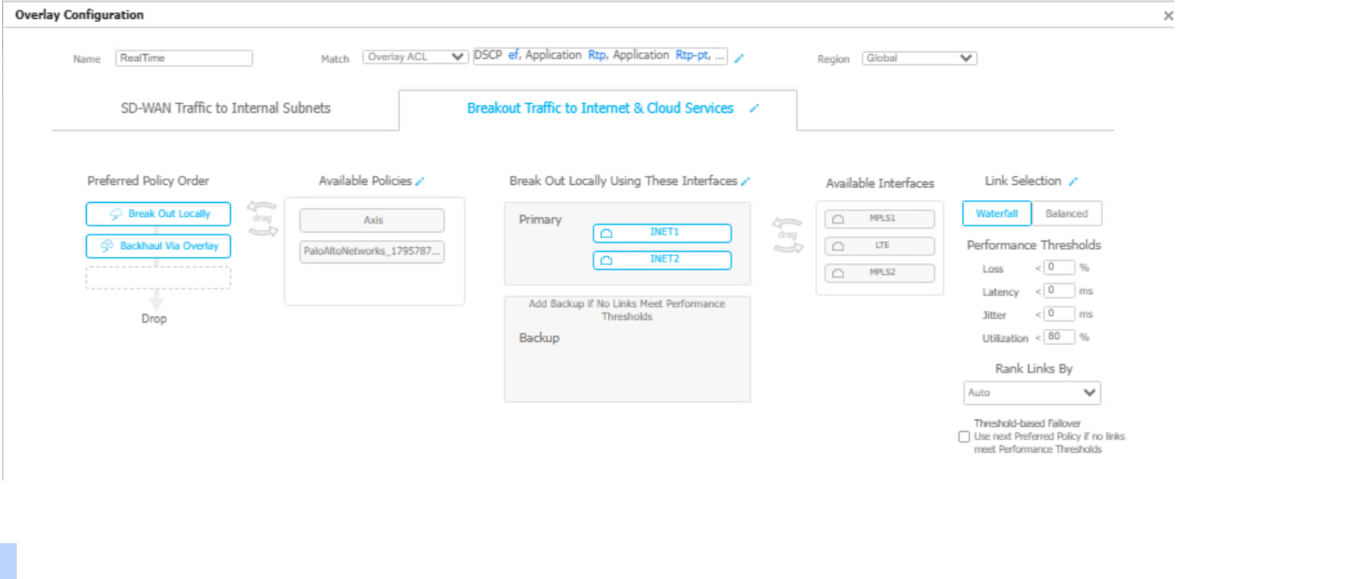
Task: Click pencil icon on Breakout Traffic tab
Action: (x=754, y=108)
